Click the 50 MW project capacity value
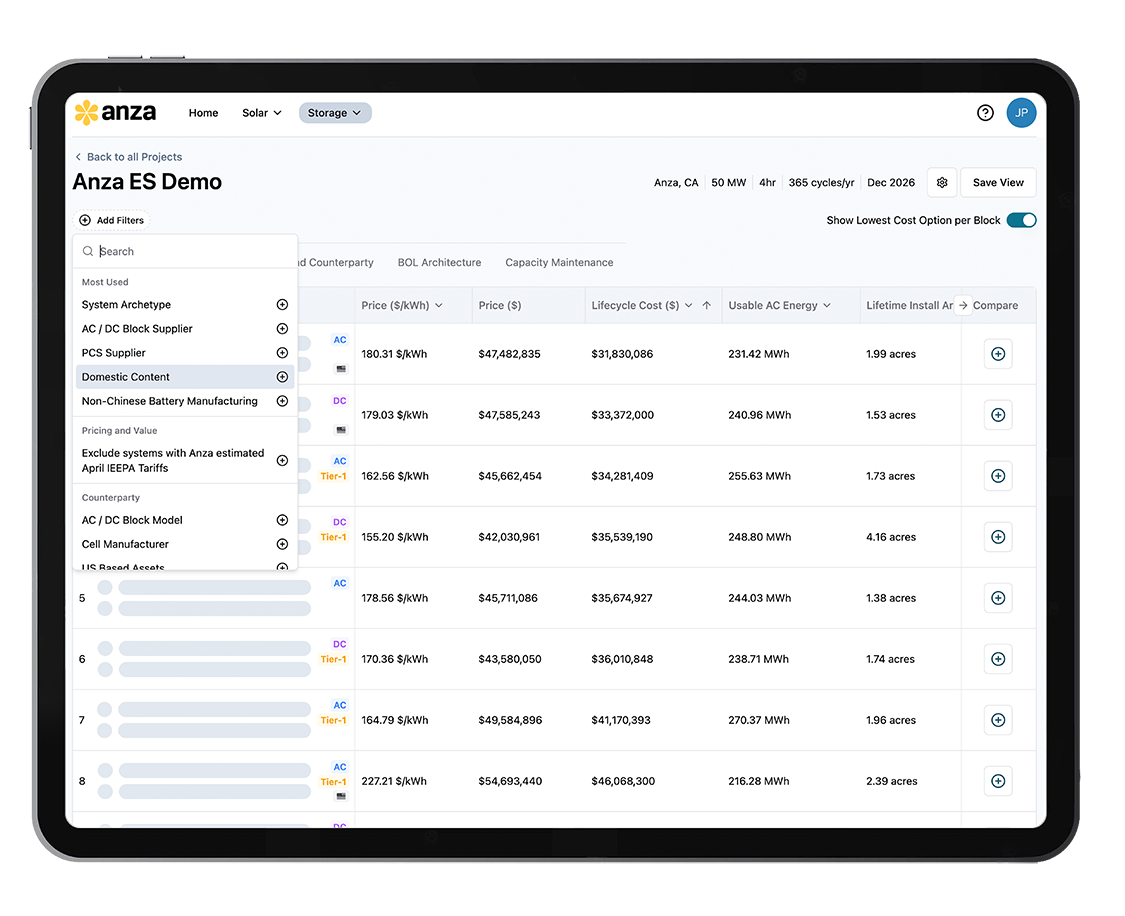The width and height of the screenshot is (1125, 916). (x=728, y=183)
